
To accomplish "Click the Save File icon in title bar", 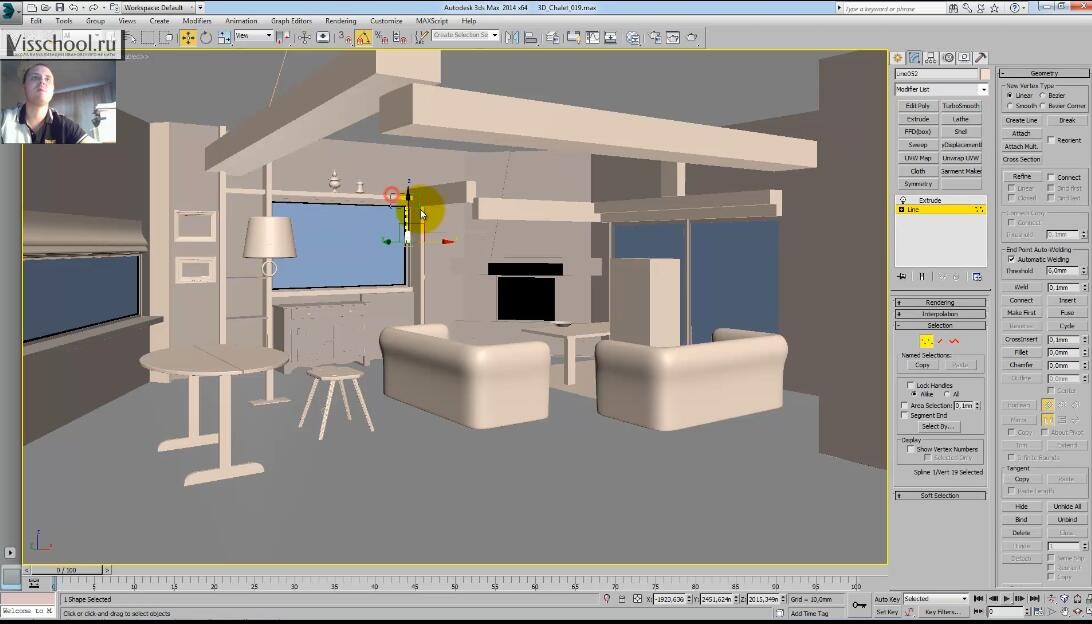I will [x=59, y=8].
